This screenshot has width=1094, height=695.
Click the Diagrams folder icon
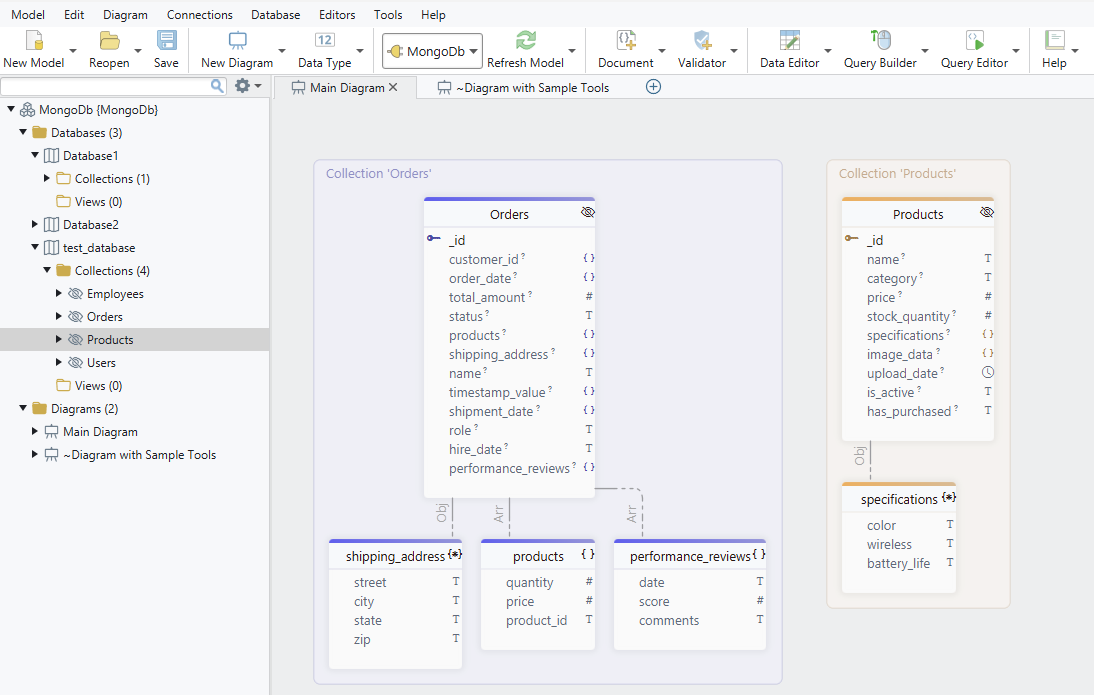tap(40, 408)
